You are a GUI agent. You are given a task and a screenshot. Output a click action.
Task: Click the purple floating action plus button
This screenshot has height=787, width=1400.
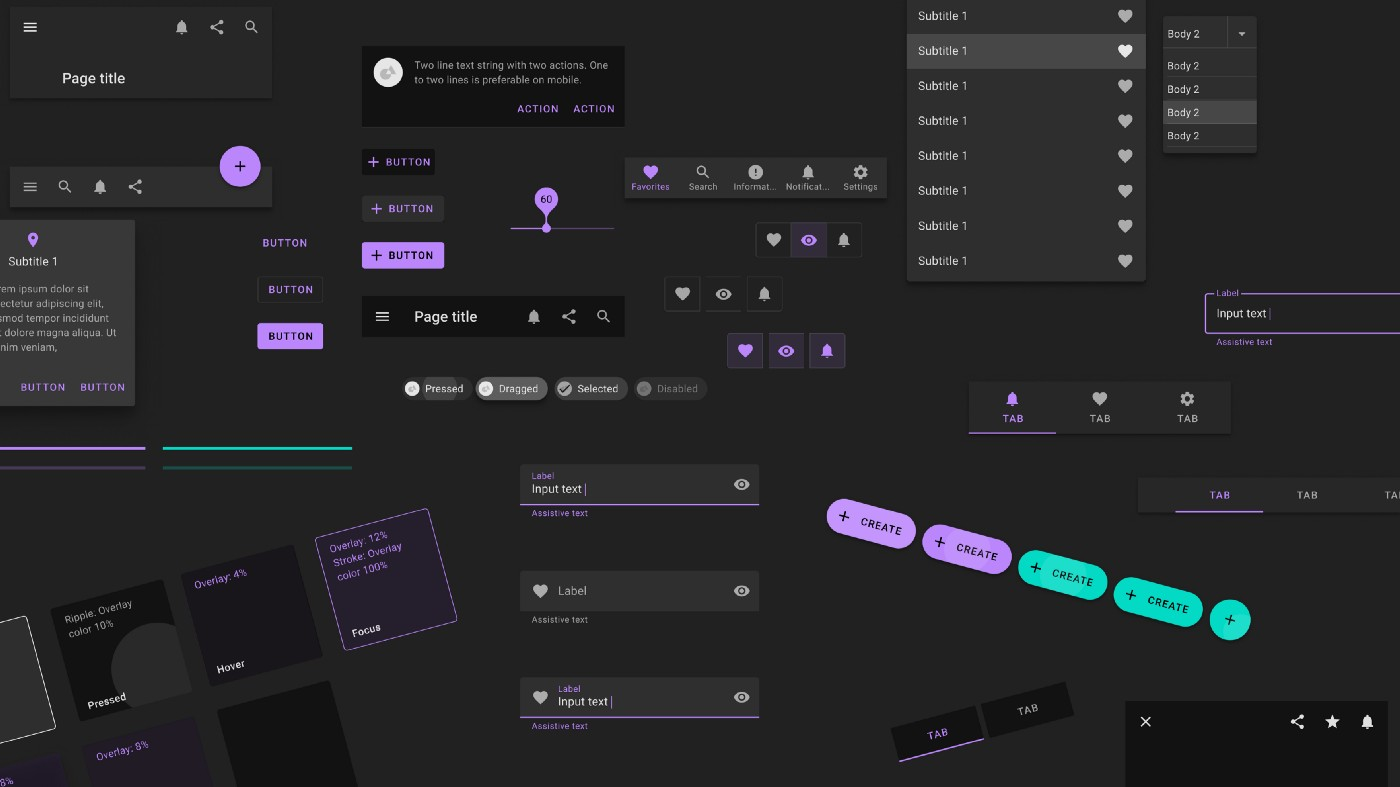(x=240, y=166)
